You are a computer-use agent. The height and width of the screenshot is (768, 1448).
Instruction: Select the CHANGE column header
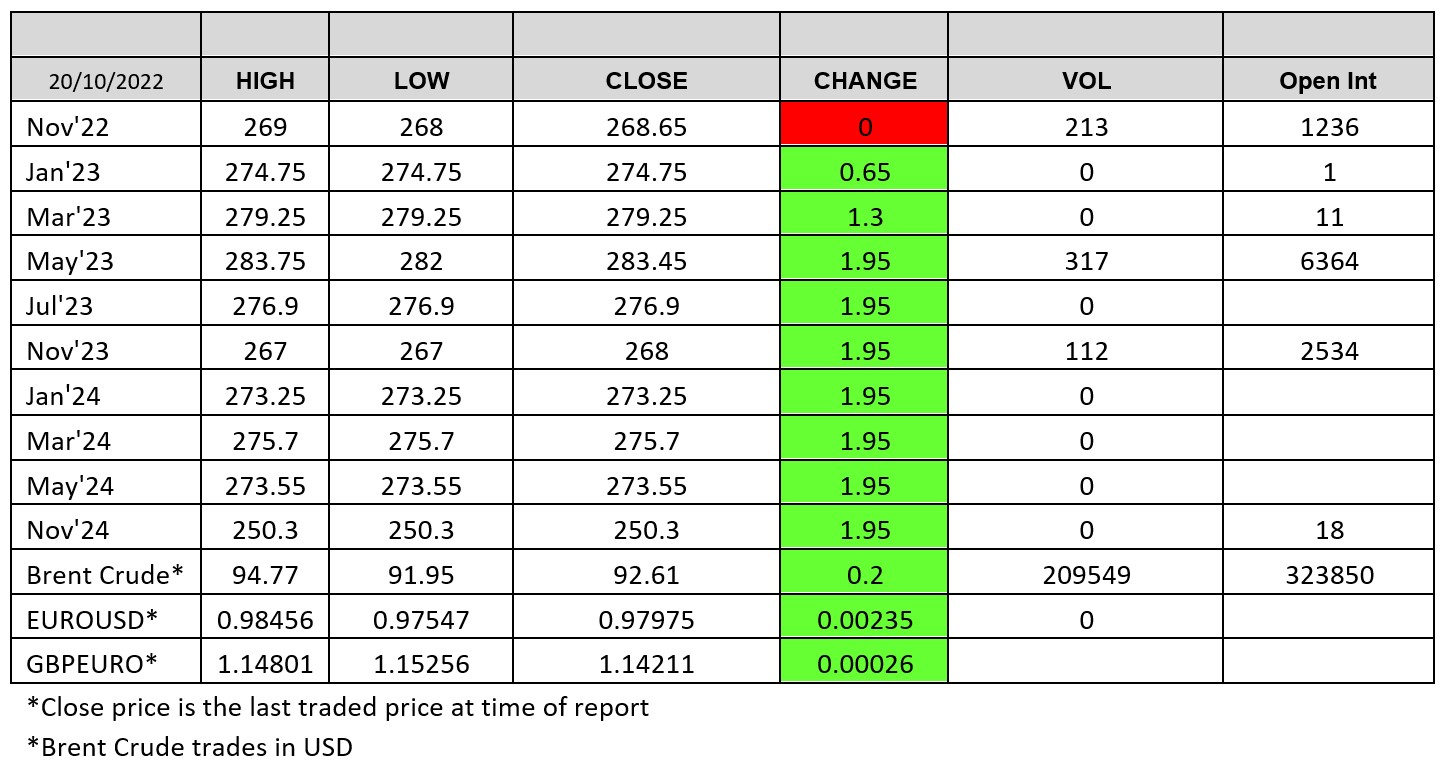[865, 81]
